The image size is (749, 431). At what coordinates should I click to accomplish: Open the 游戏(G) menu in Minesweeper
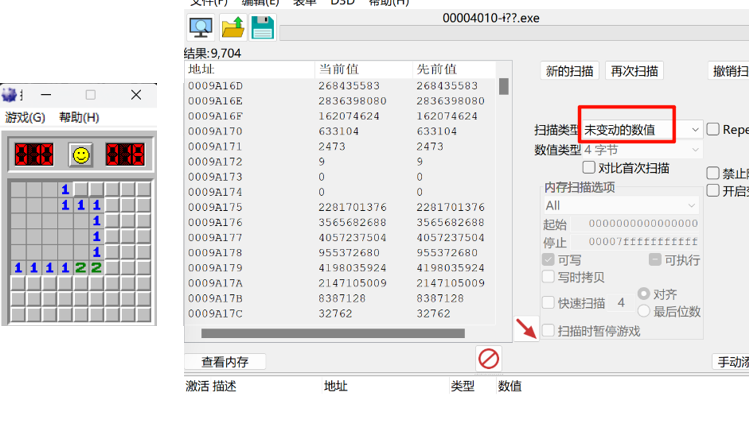coord(25,118)
